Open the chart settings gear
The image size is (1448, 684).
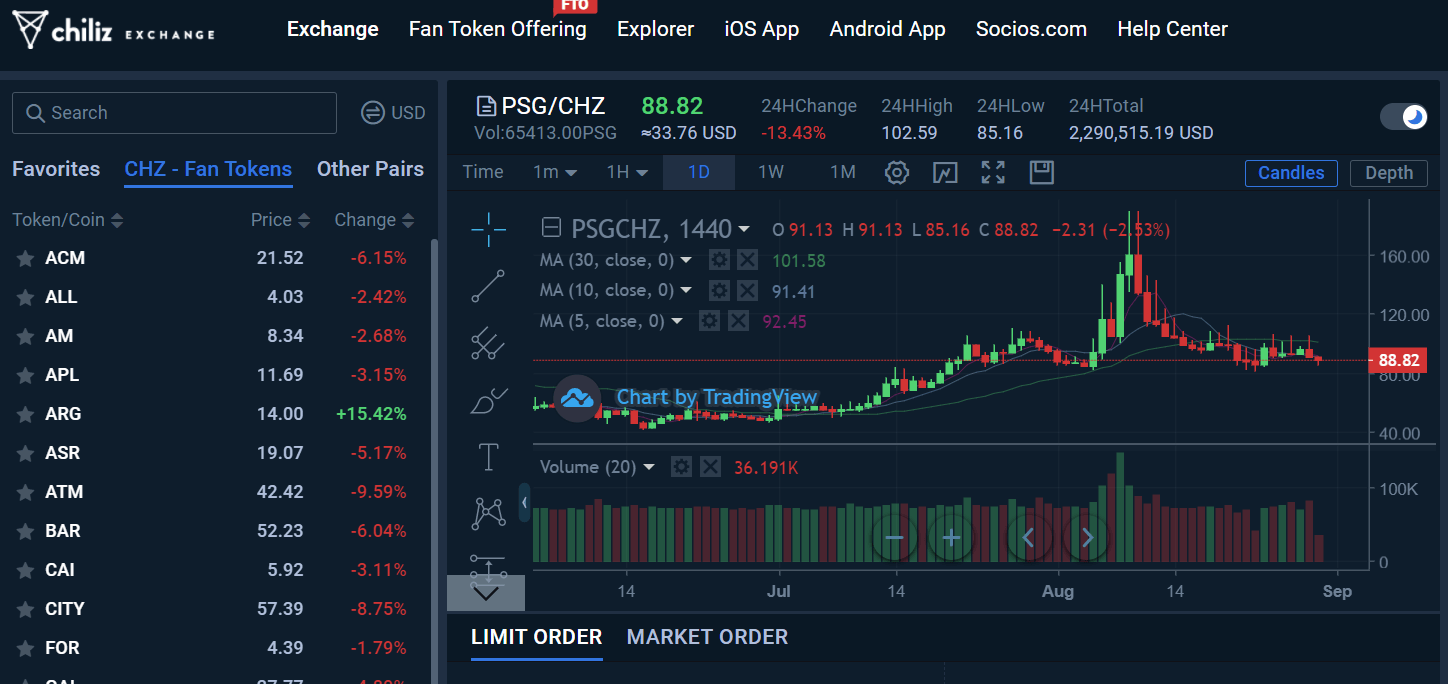point(897,172)
